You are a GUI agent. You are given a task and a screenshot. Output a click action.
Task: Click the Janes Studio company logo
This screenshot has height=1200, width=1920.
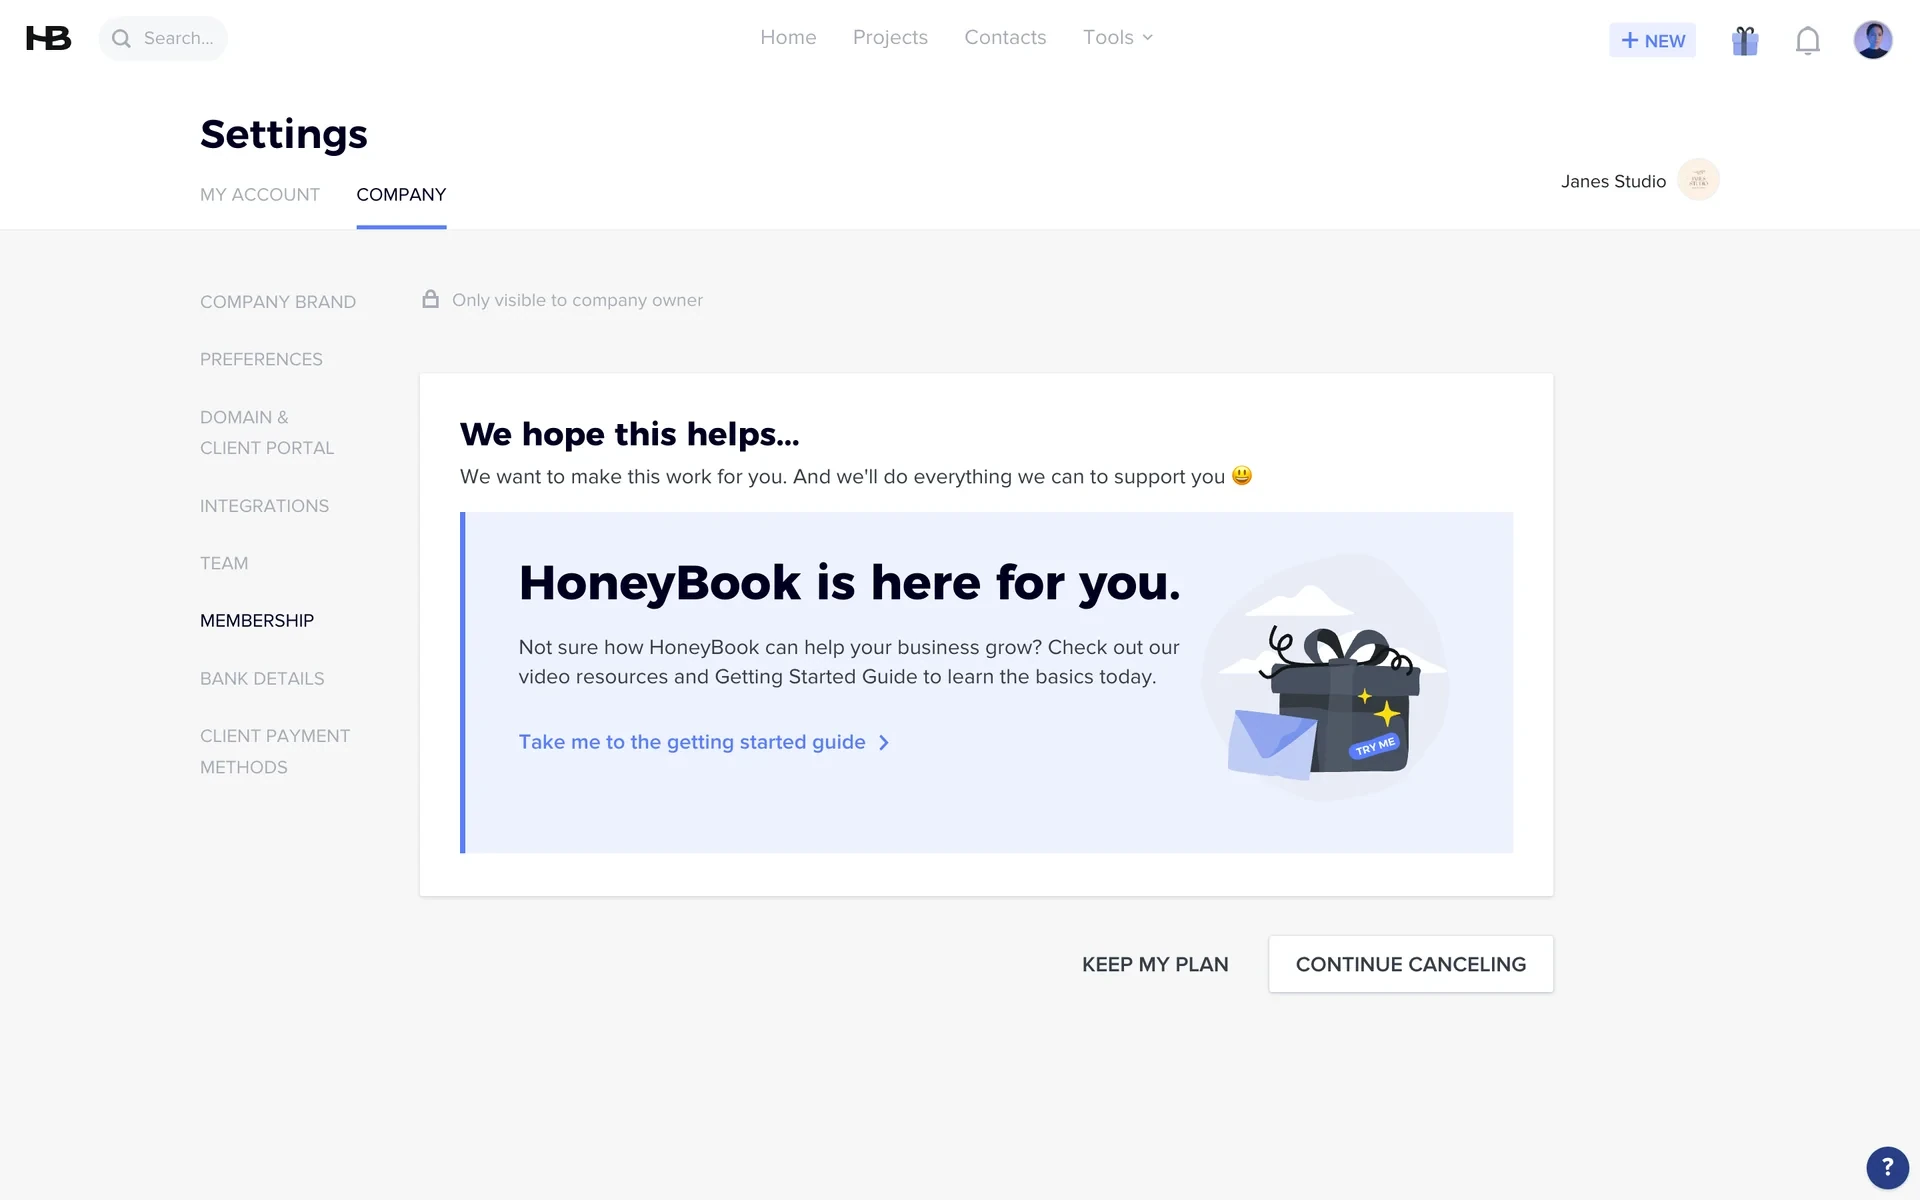[1698, 180]
